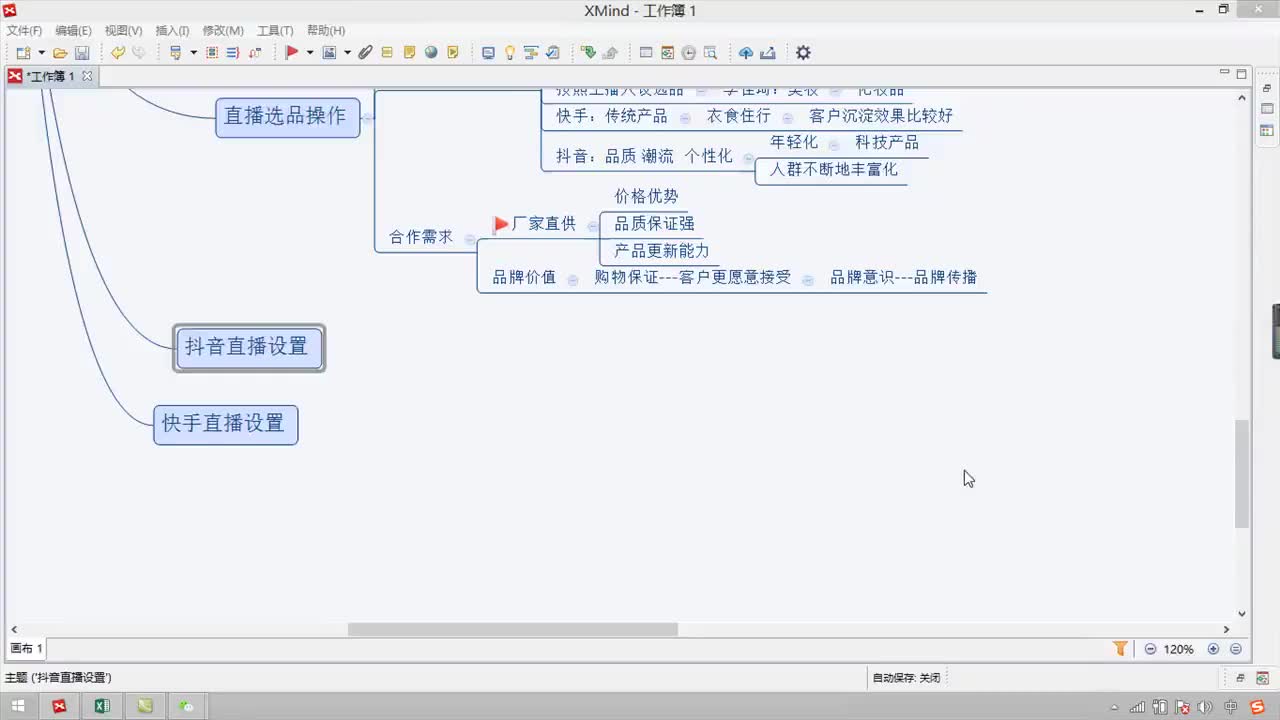This screenshot has width=1280, height=720.
Task: Open the 插入(I) menu
Action: coord(172,31)
